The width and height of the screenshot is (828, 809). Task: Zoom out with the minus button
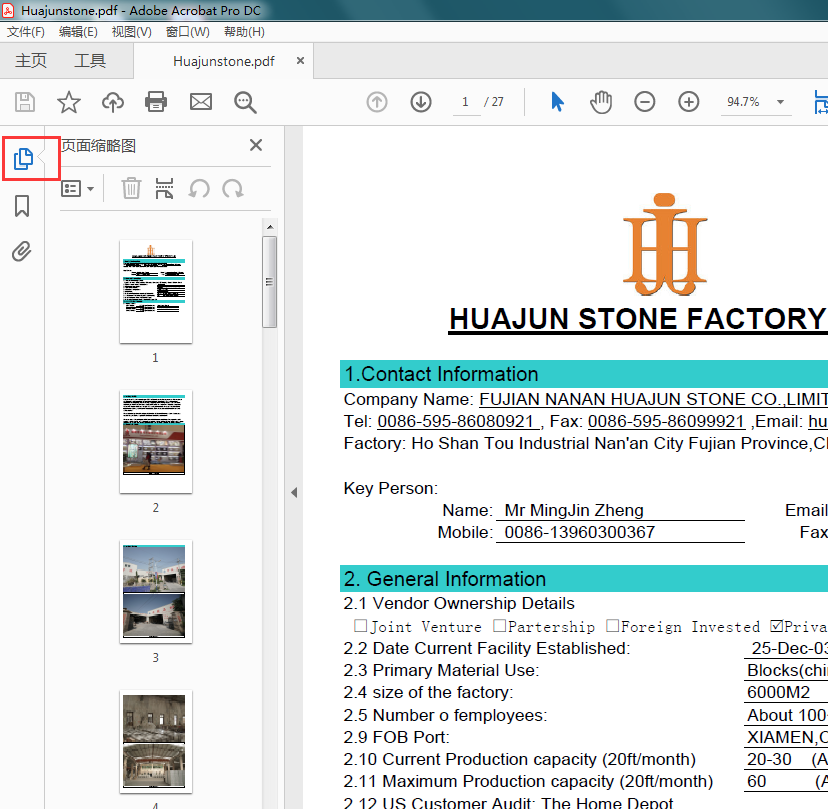pyautogui.click(x=645, y=102)
